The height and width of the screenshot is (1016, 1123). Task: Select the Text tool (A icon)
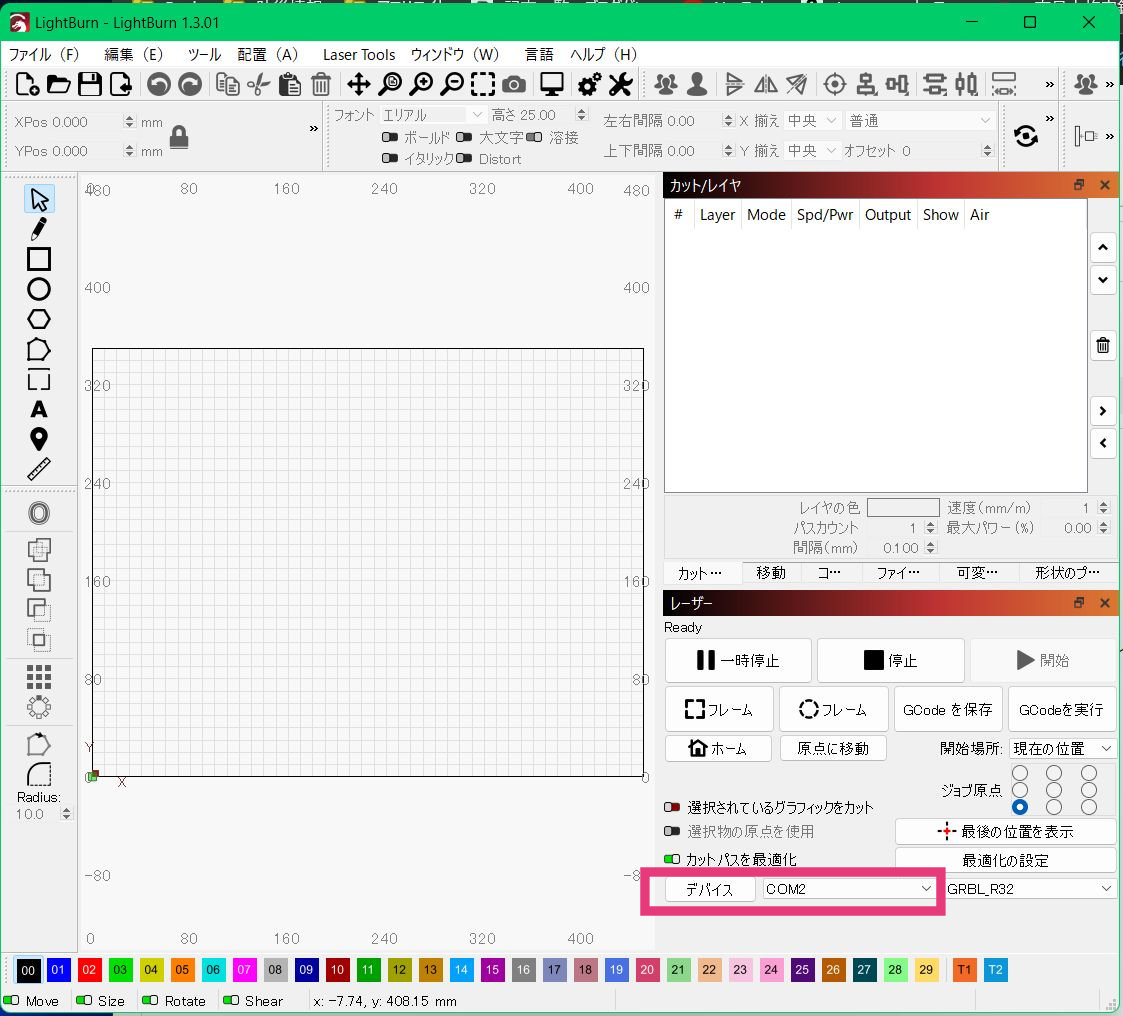click(x=39, y=410)
